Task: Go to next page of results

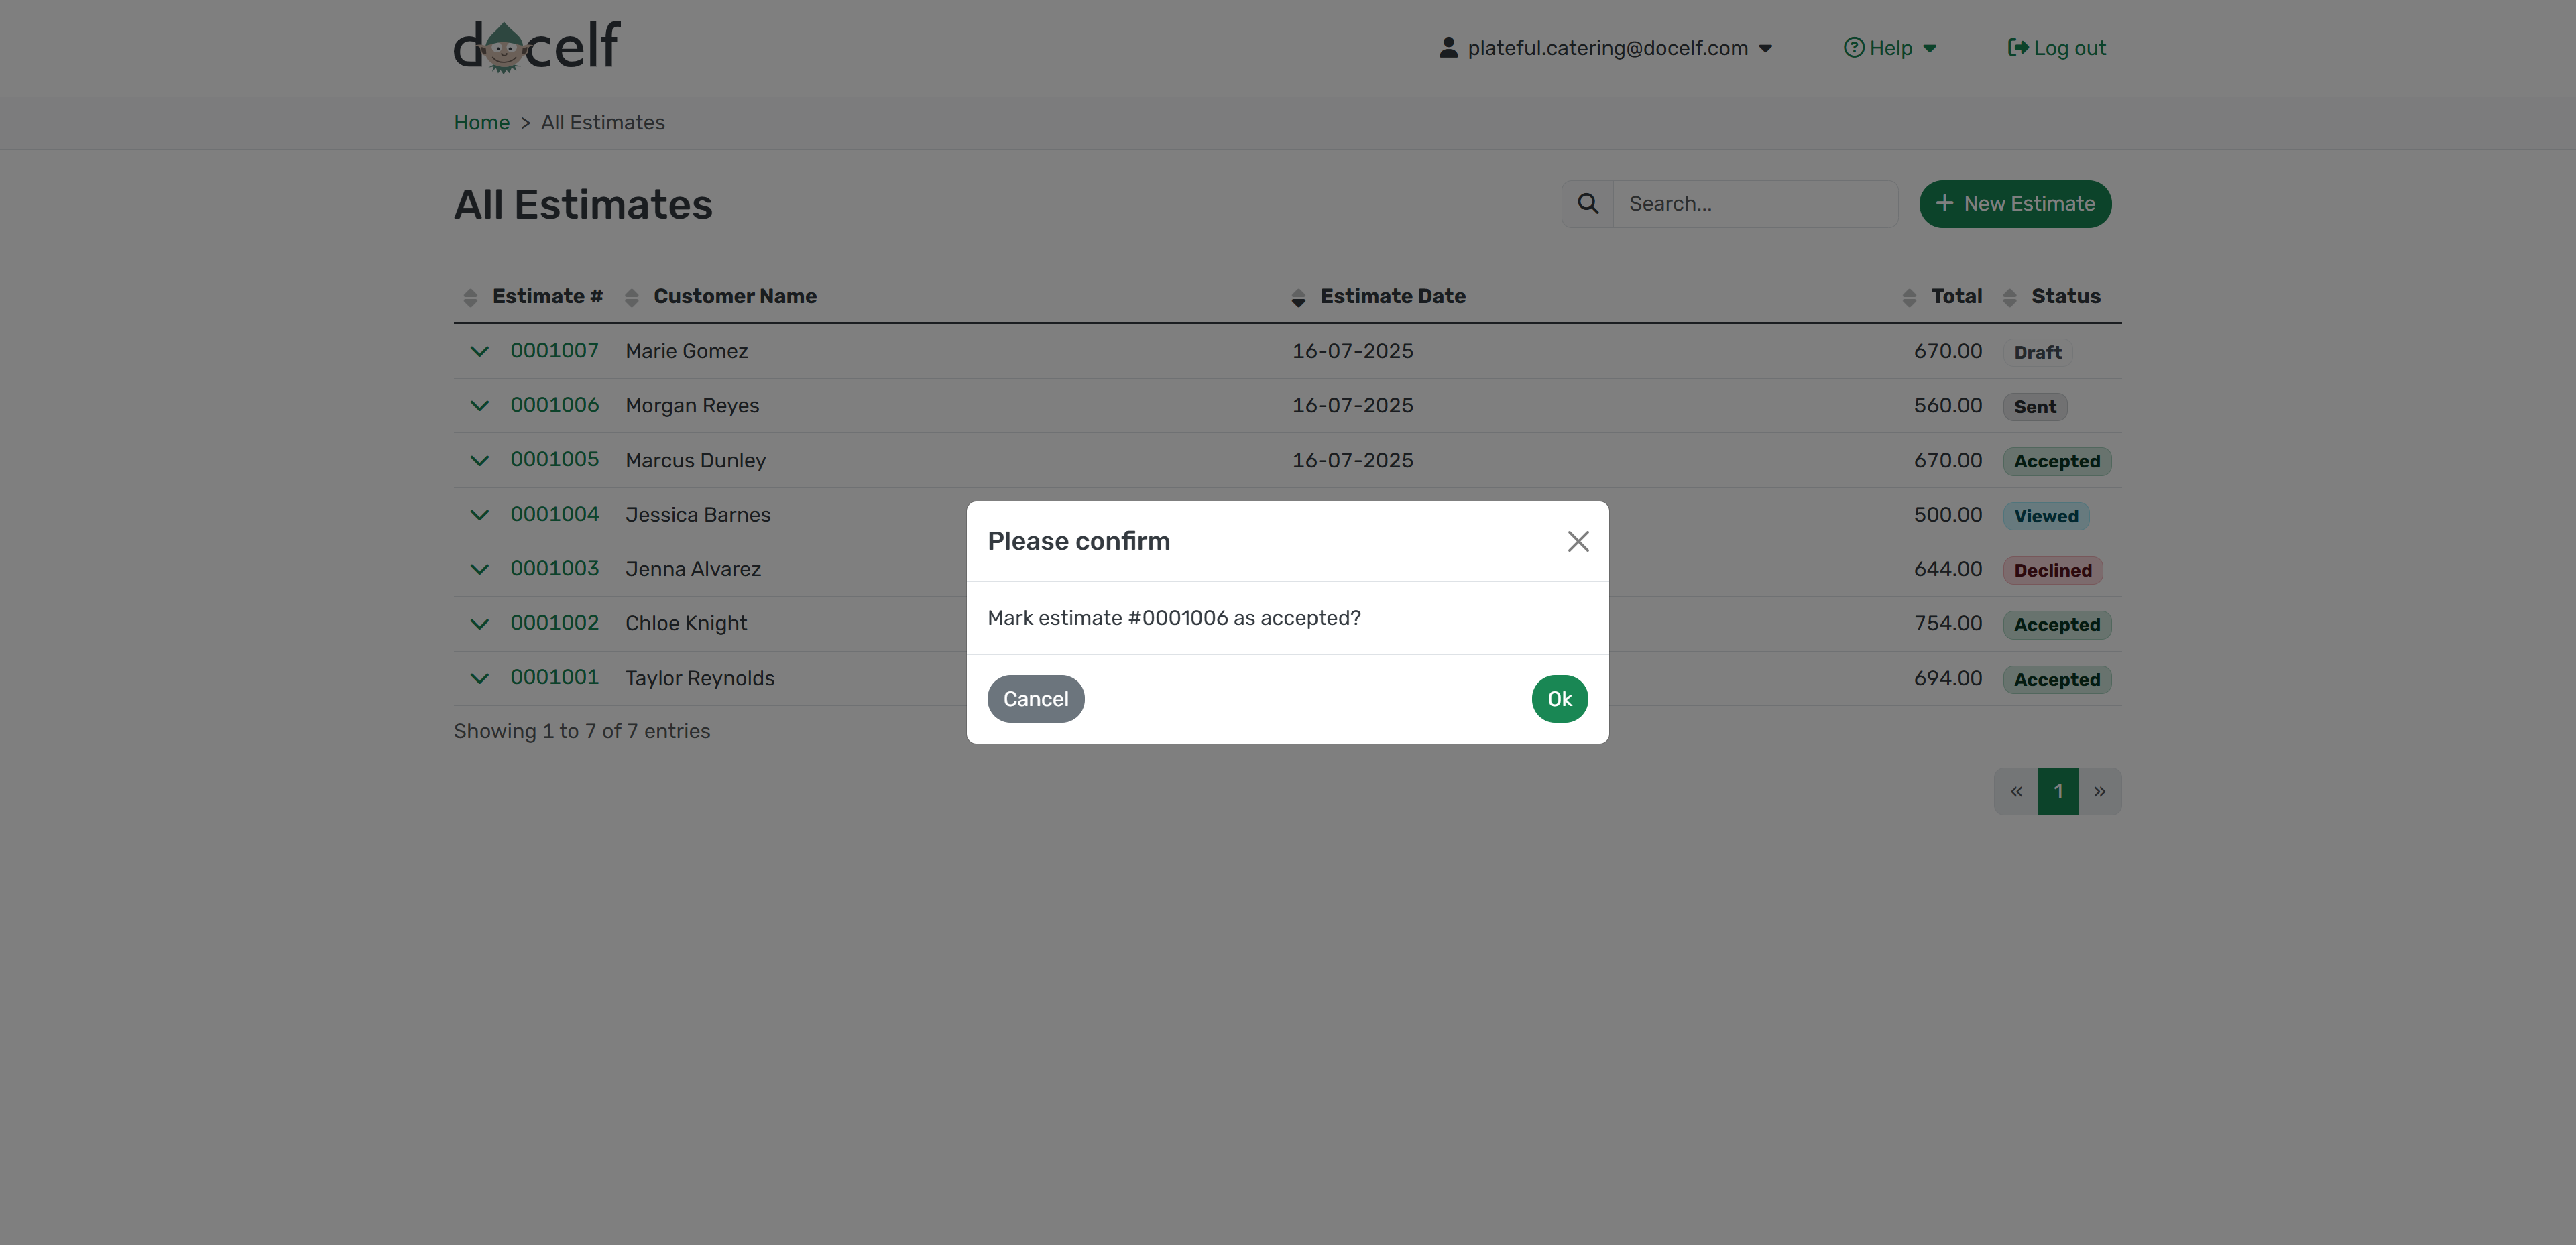Action: (x=2099, y=792)
